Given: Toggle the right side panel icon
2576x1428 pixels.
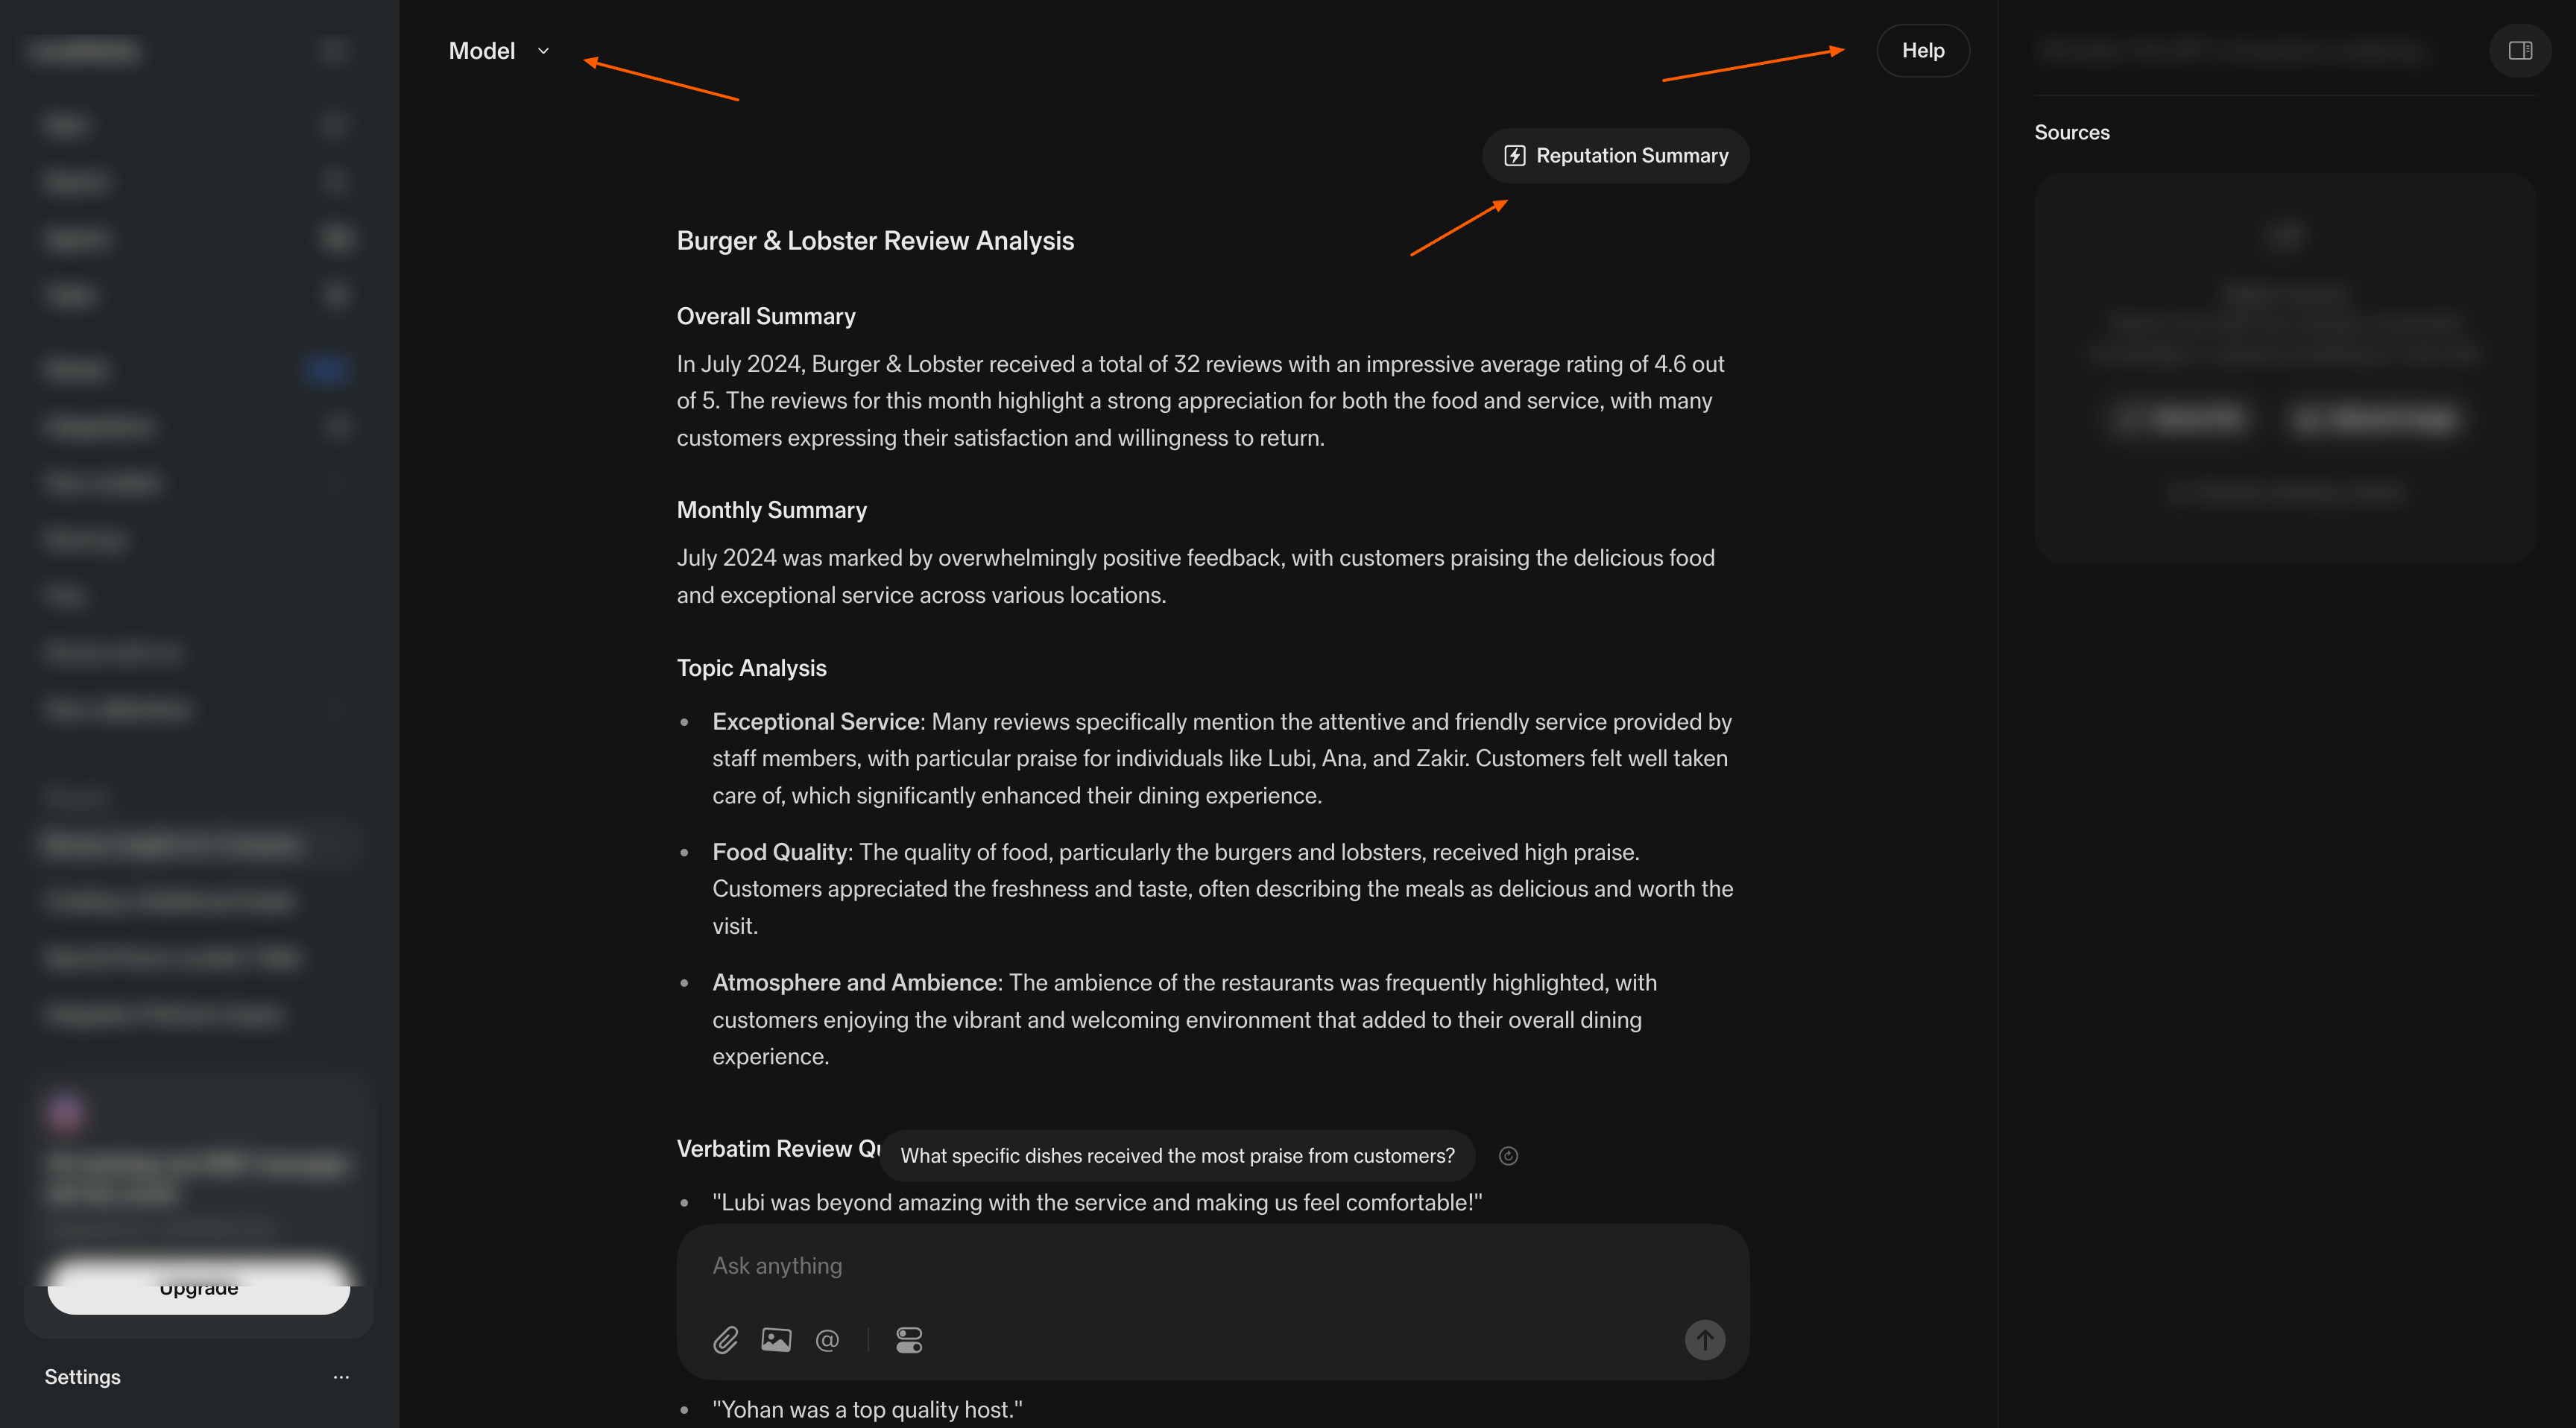Looking at the screenshot, I should pos(2520,51).
